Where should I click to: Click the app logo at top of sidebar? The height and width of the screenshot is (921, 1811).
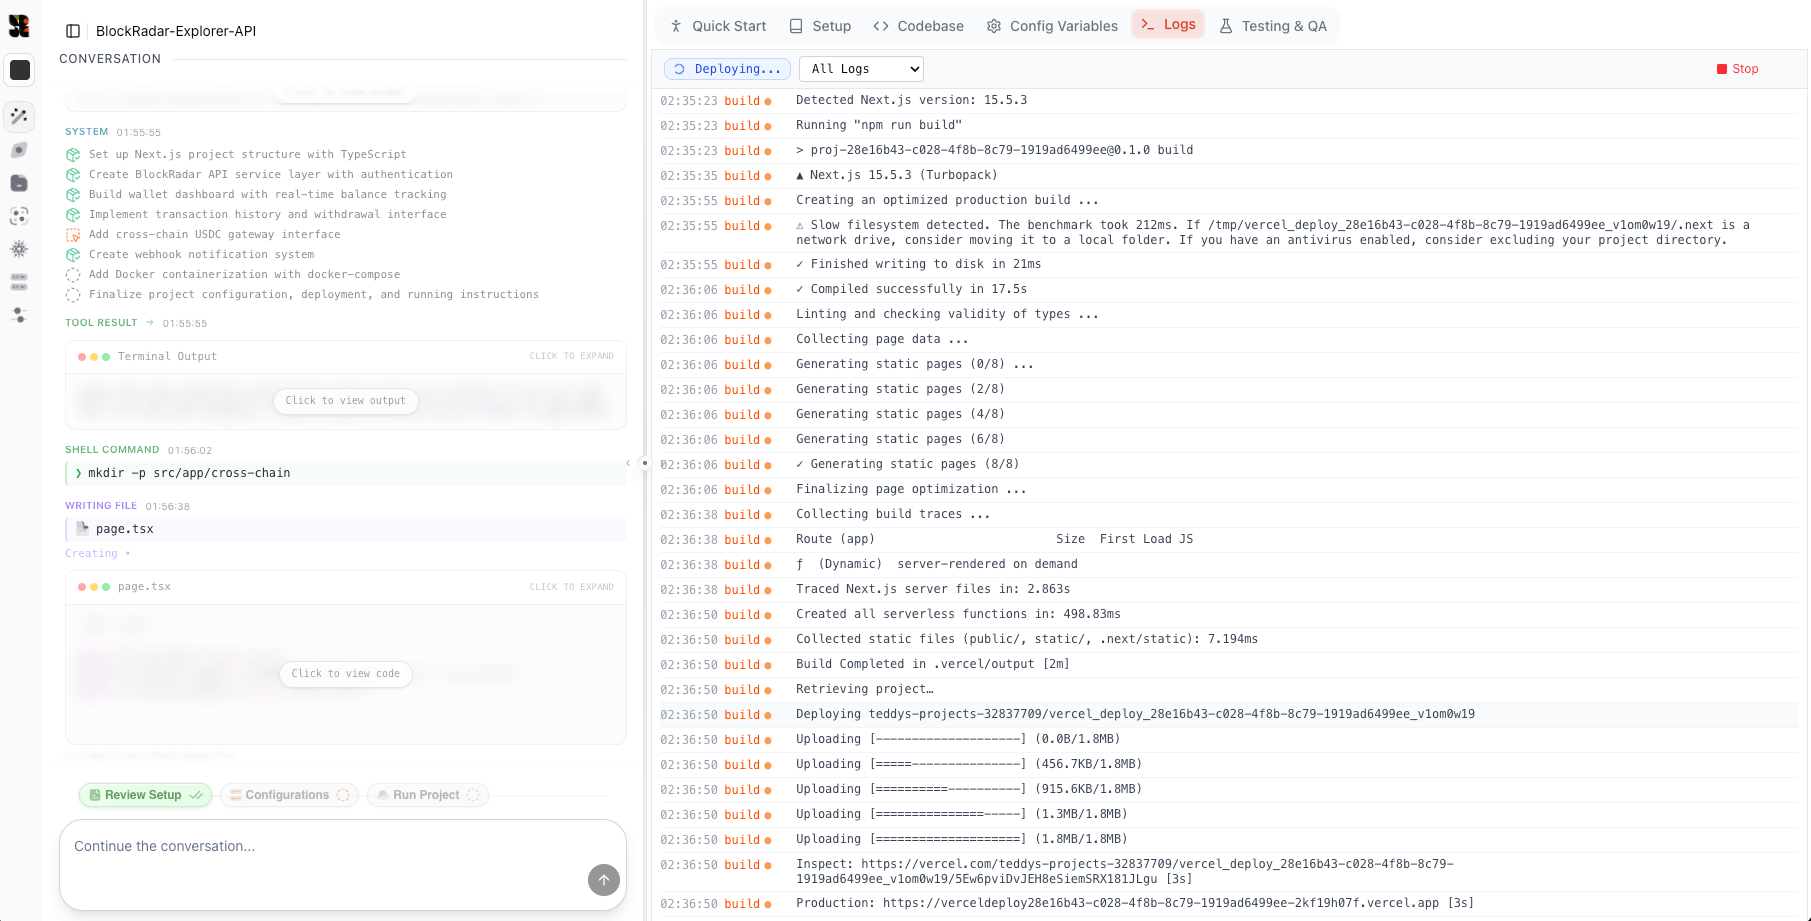pos(19,26)
